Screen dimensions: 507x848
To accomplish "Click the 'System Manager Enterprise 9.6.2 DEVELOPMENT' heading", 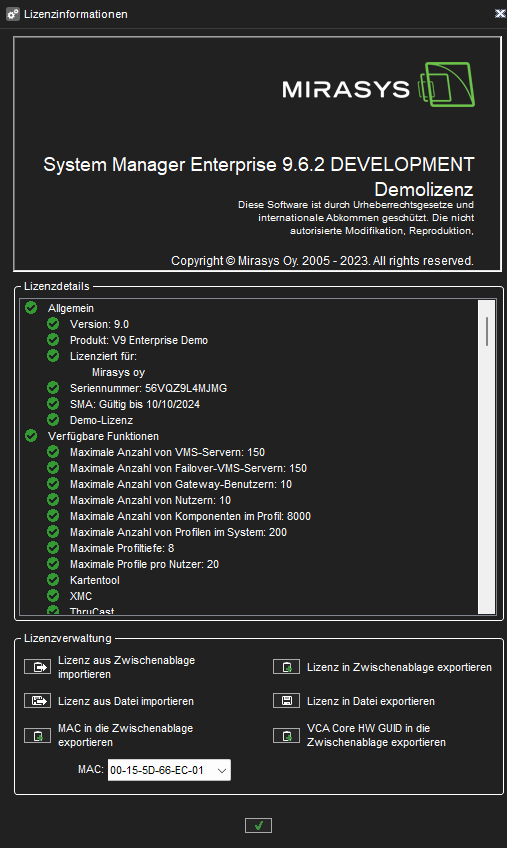I will (259, 164).
